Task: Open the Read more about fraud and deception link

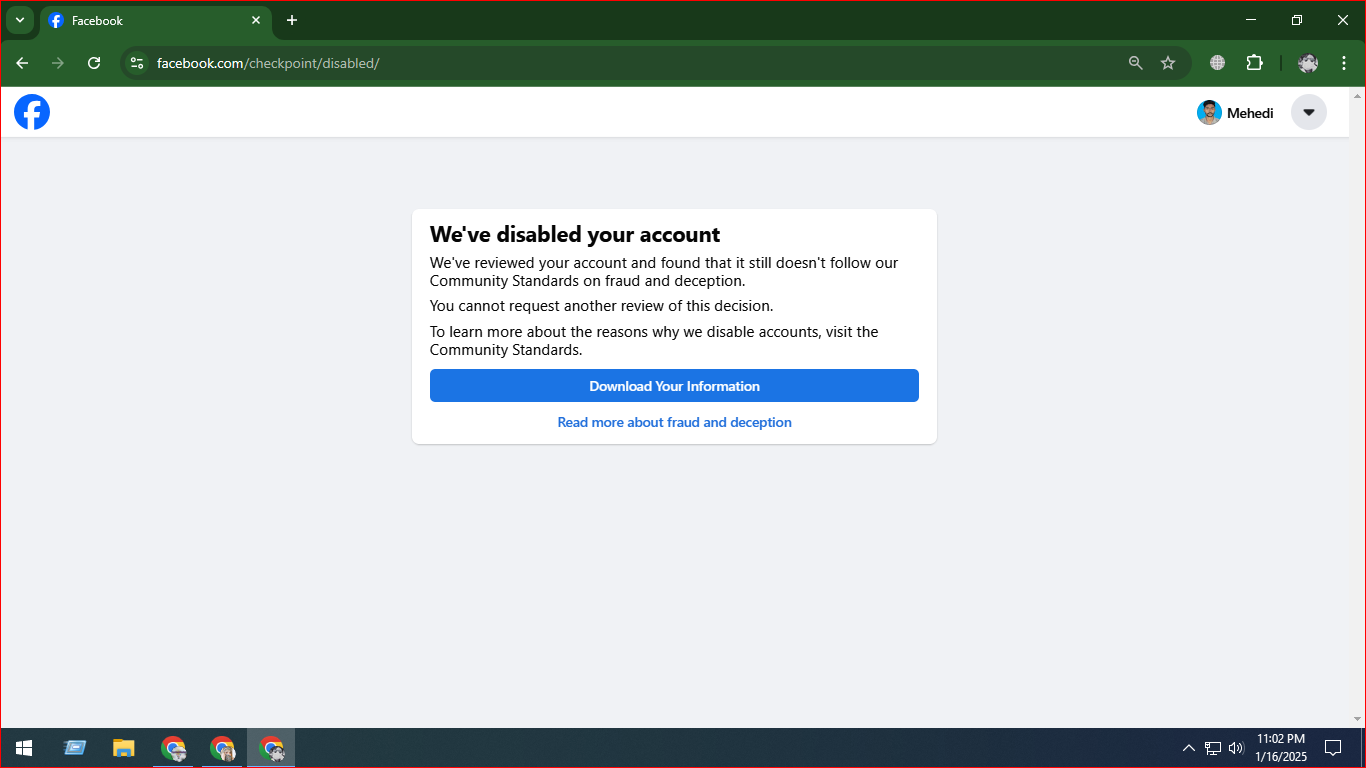Action: (674, 422)
